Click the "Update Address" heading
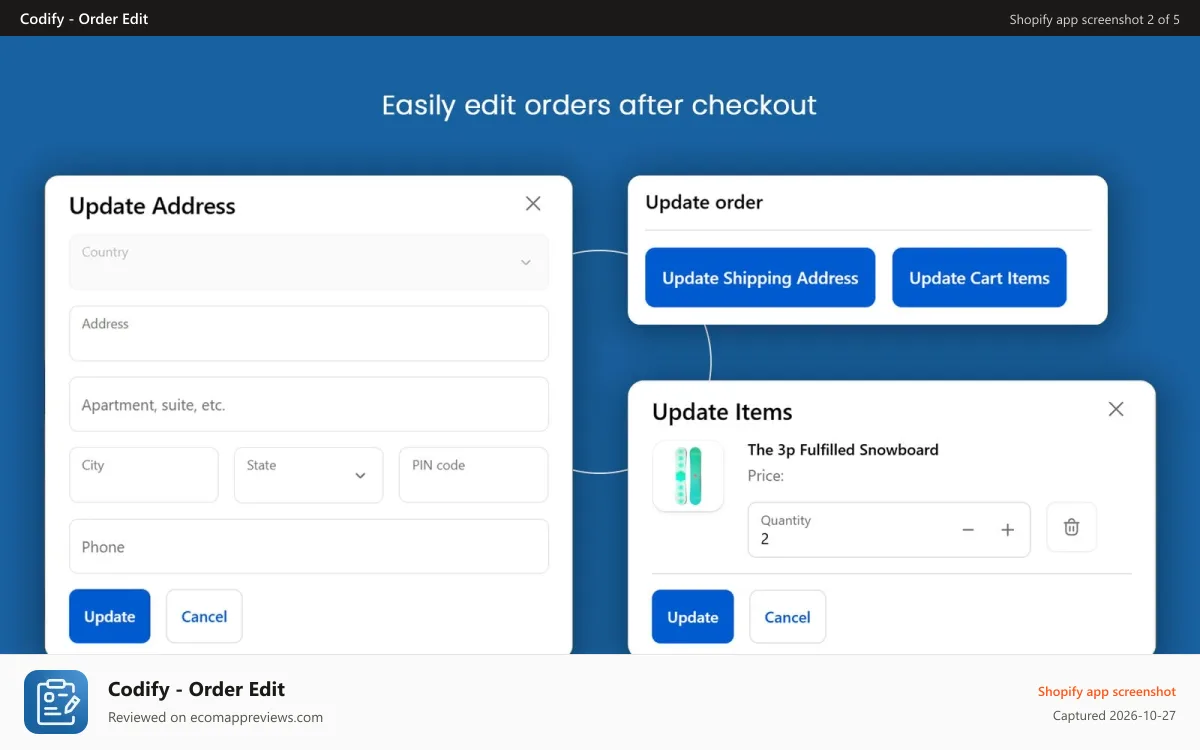The image size is (1200, 750). (x=152, y=206)
